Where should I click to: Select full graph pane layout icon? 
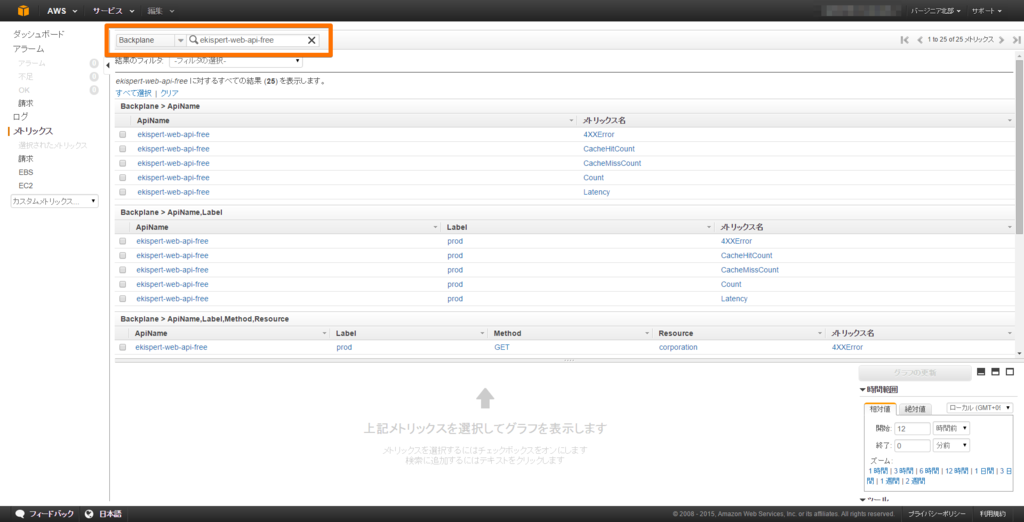pyautogui.click(x=1010, y=372)
